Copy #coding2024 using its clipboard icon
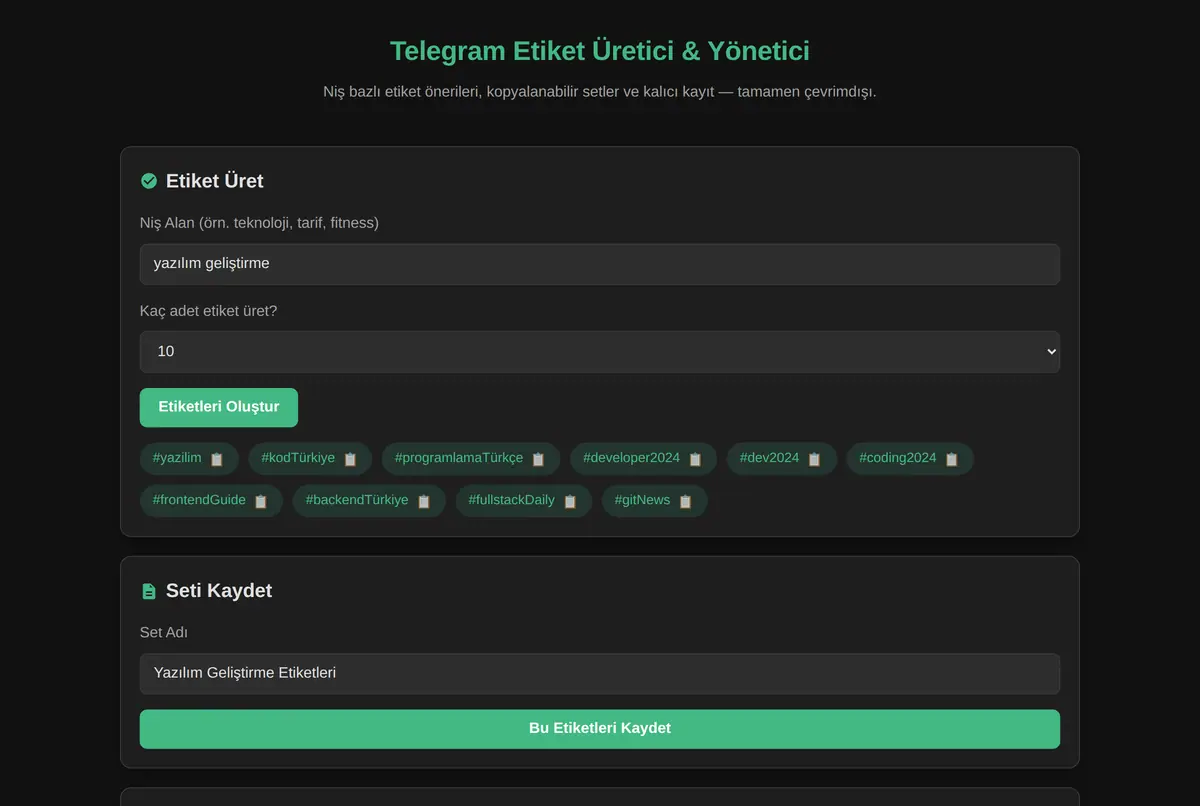Viewport: 1200px width, 806px height. coord(952,459)
